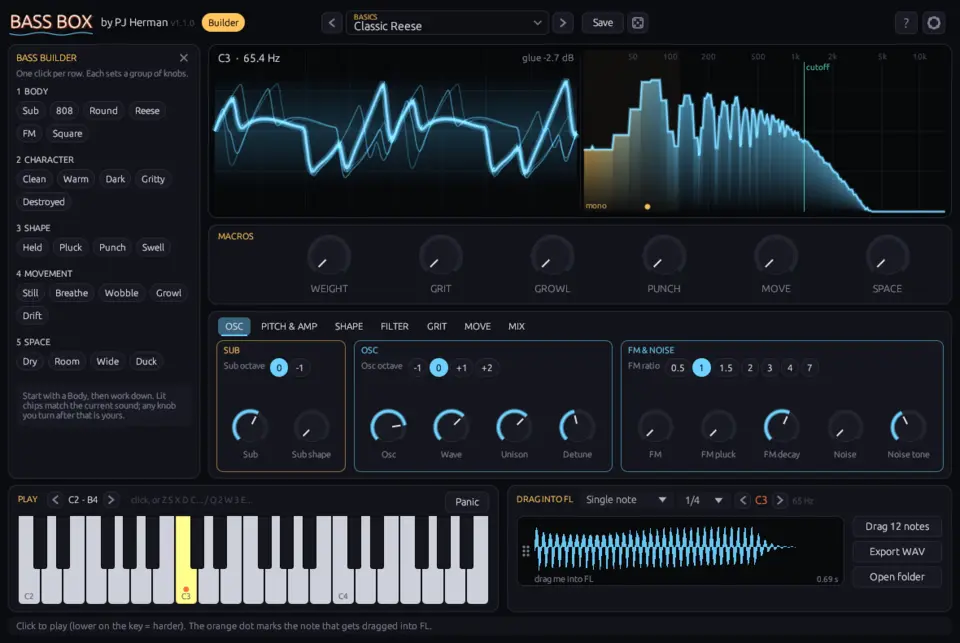This screenshot has height=643, width=960.
Task: Set FM ratio to 1.5
Action: point(726,367)
